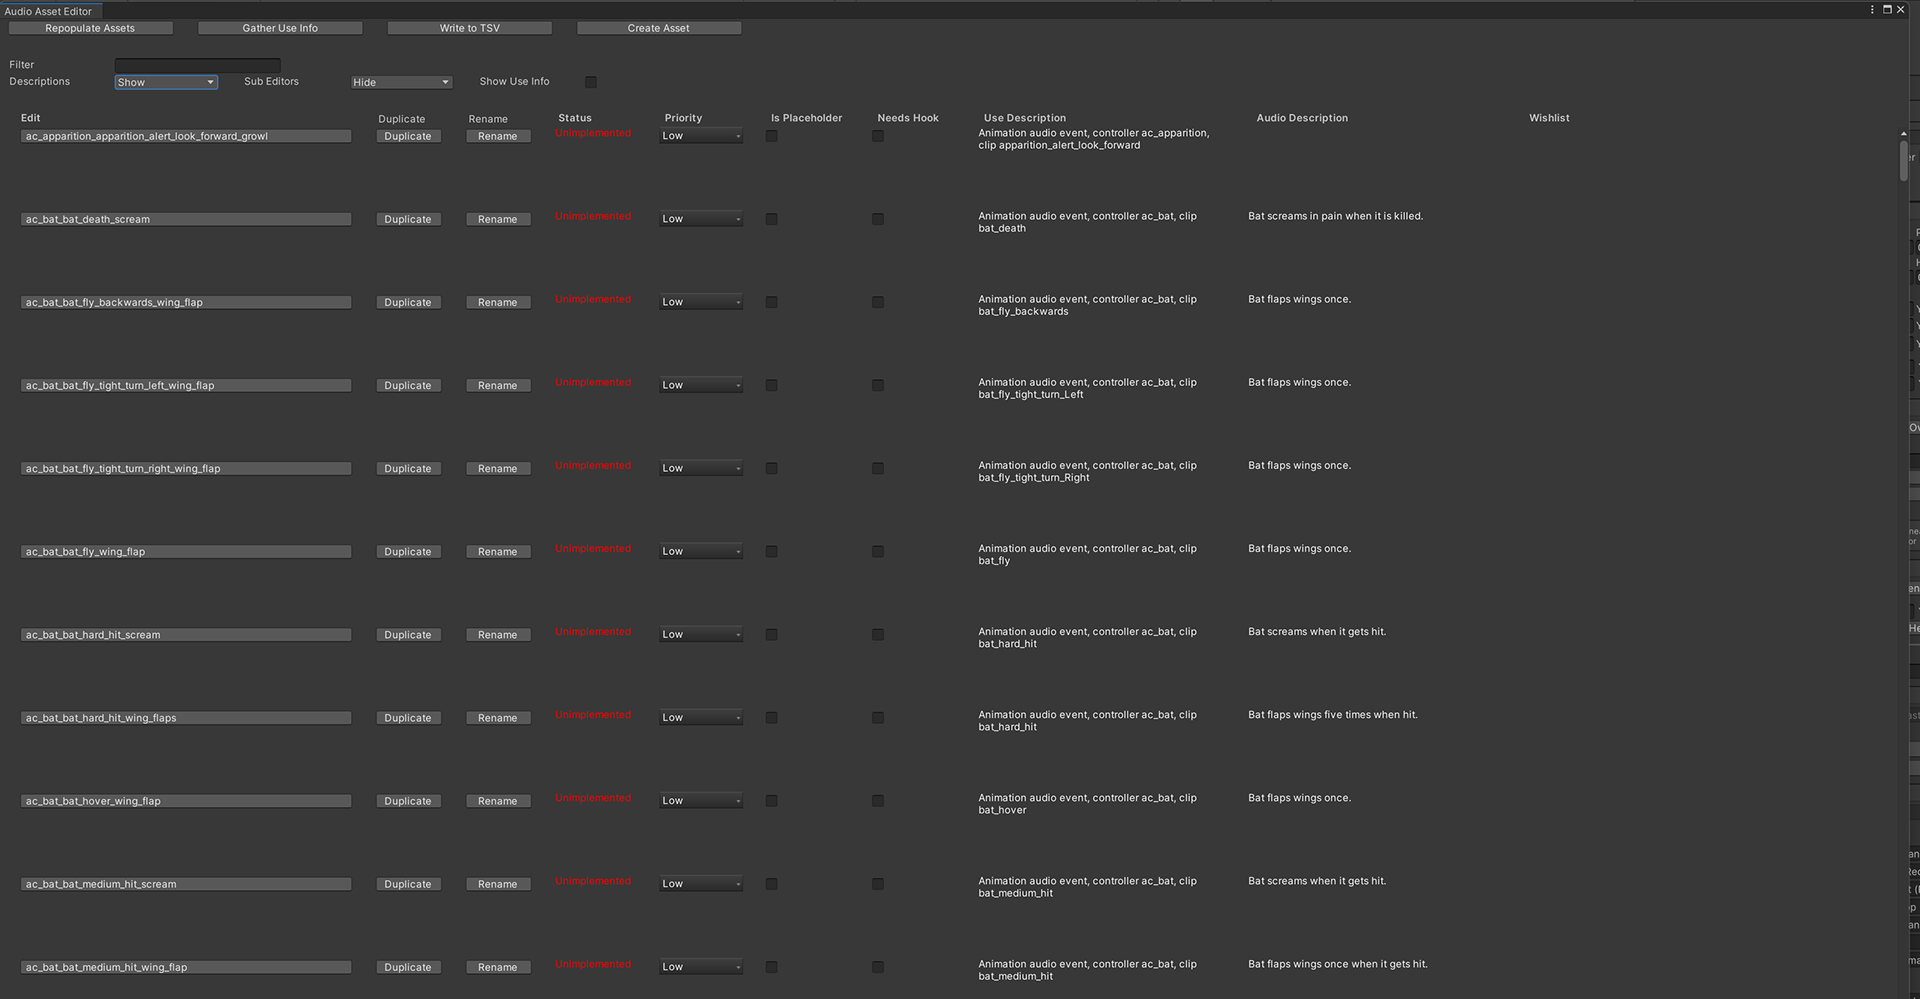Click the Gather Use Info button
Screen dimensions: 1920x999
coord(280,28)
